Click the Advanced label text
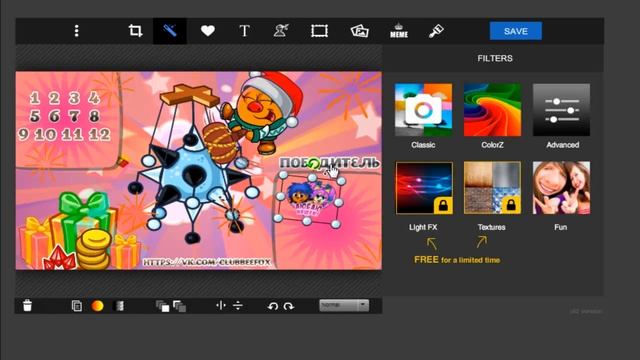 (x=562, y=145)
